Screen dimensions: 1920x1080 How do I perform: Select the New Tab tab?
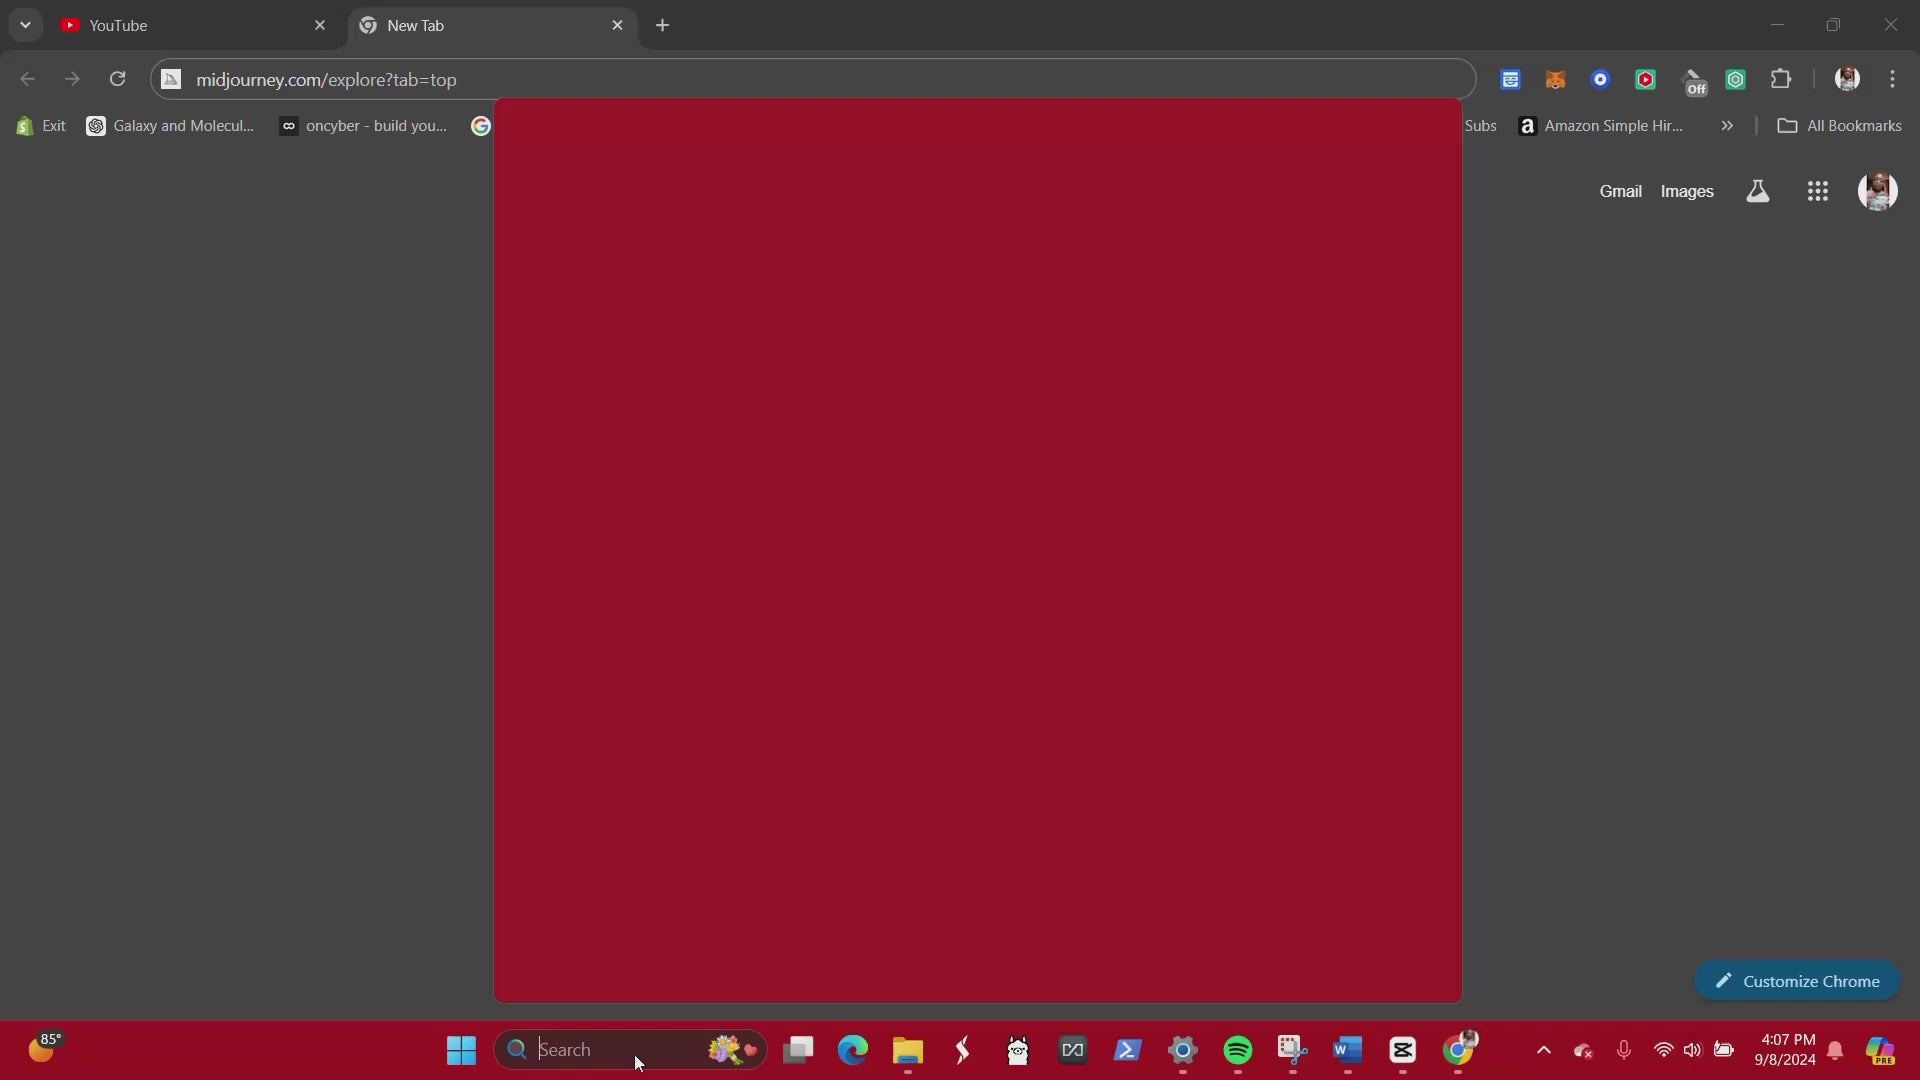click(x=480, y=25)
